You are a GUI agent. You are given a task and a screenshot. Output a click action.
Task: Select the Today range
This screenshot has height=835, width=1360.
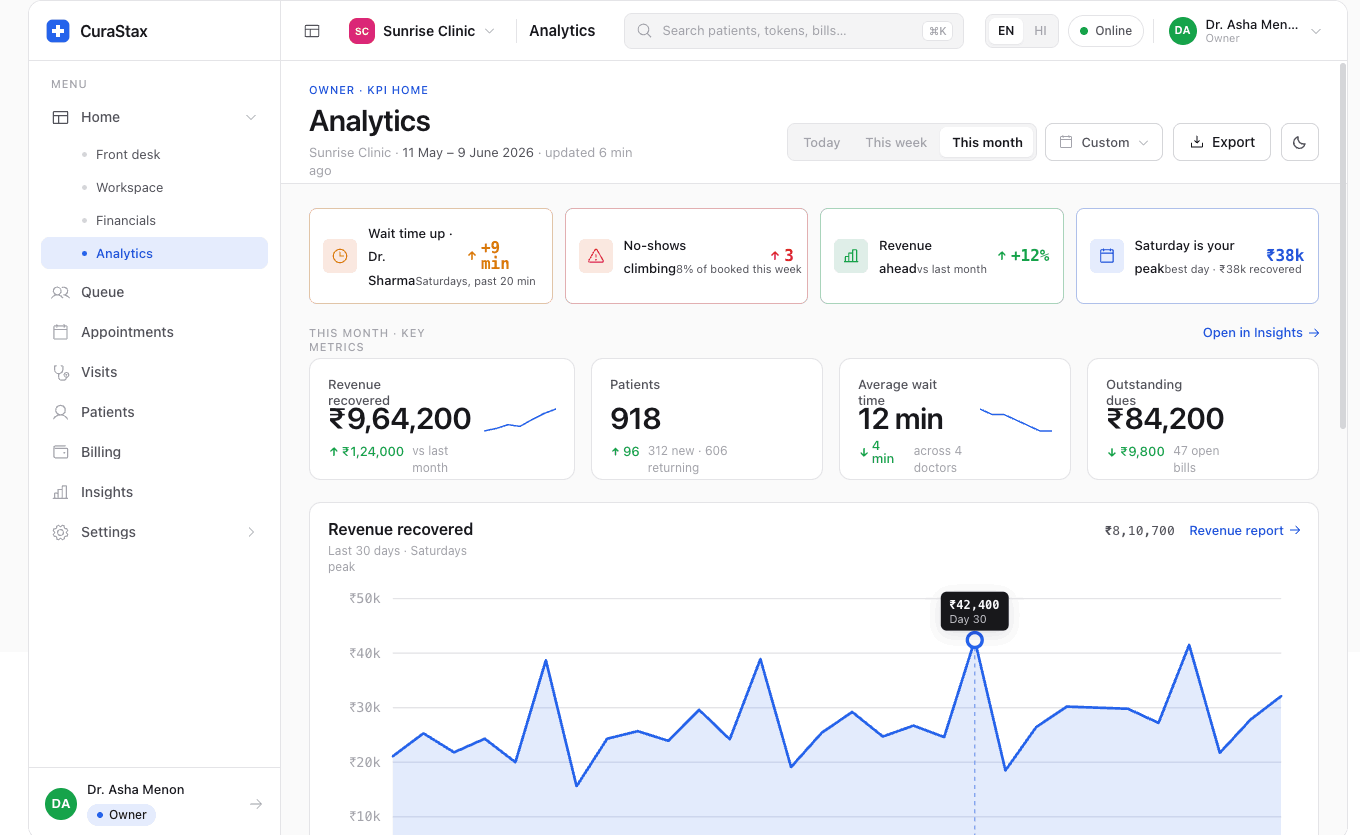(x=822, y=142)
